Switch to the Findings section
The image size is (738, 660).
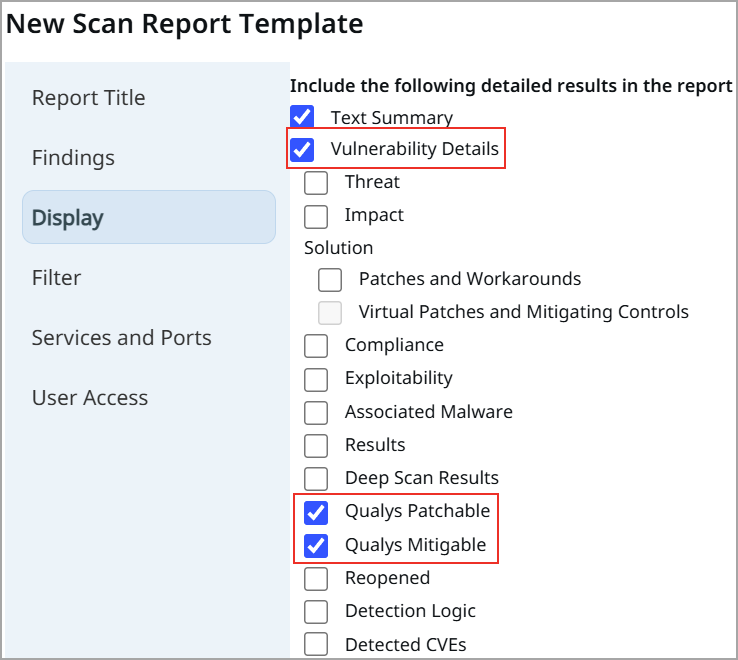pyautogui.click(x=73, y=158)
